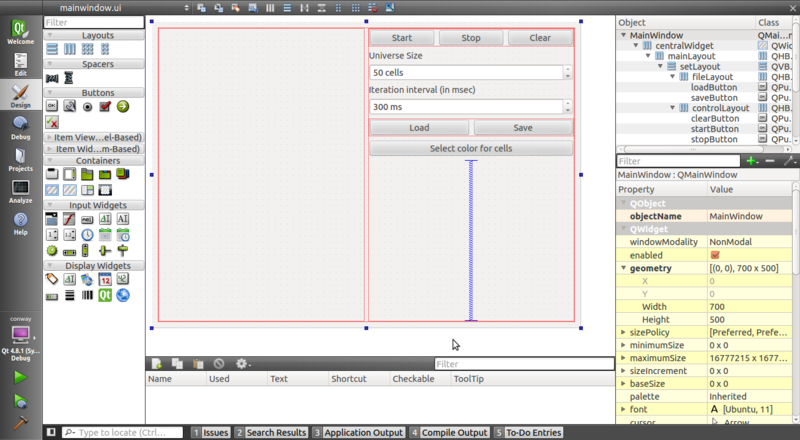Click the Break Layout toolbar icon
The width and height of the screenshot is (800, 440).
[373, 8]
